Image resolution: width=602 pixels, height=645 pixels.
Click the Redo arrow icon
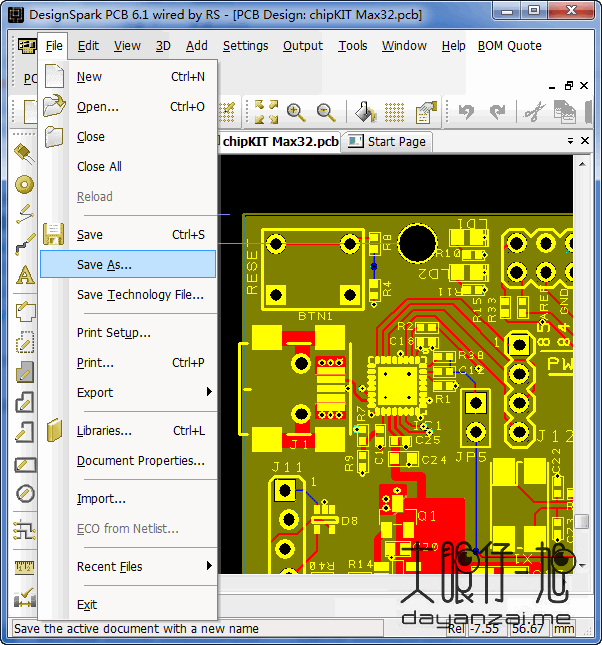pyautogui.click(x=497, y=112)
